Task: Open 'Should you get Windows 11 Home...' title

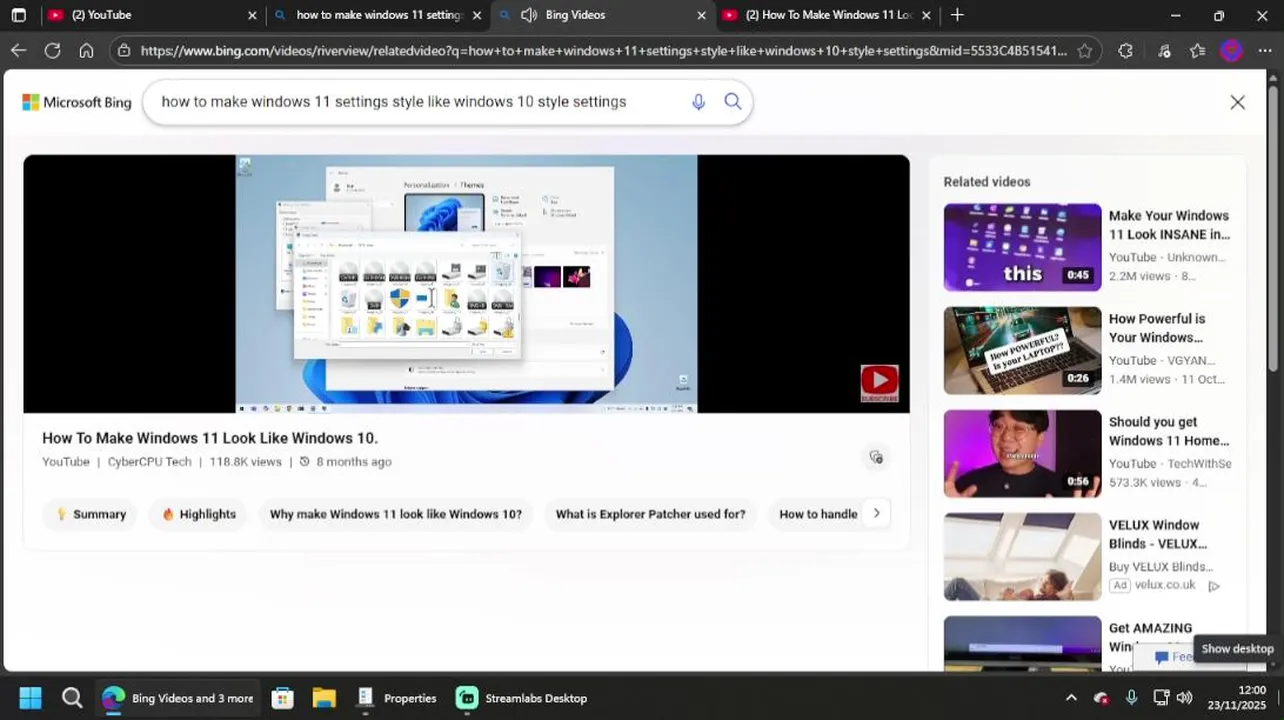Action: (1169, 431)
